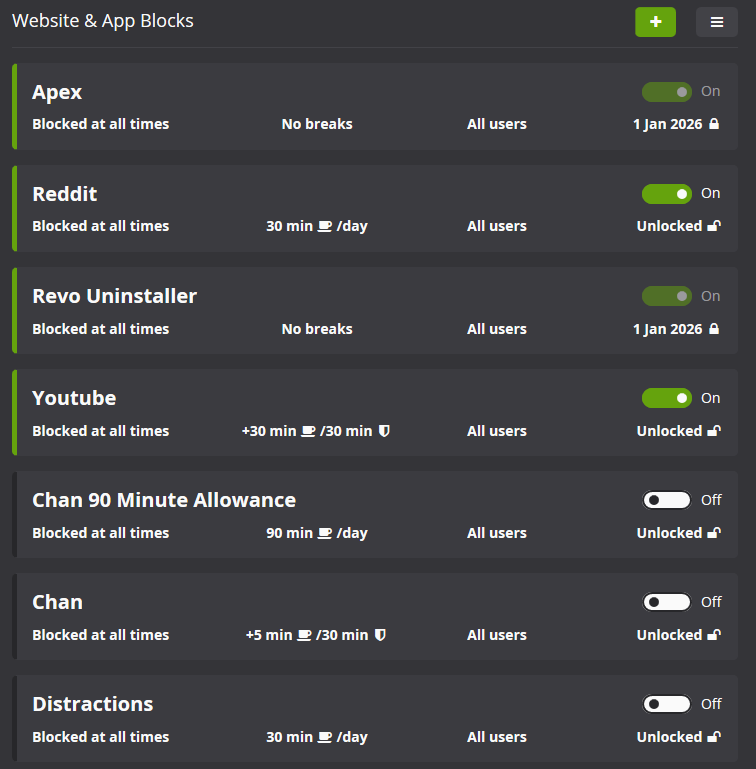The height and width of the screenshot is (769, 756).
Task: Enable the Chan 90 Minute Allowance block
Action: tap(667, 500)
